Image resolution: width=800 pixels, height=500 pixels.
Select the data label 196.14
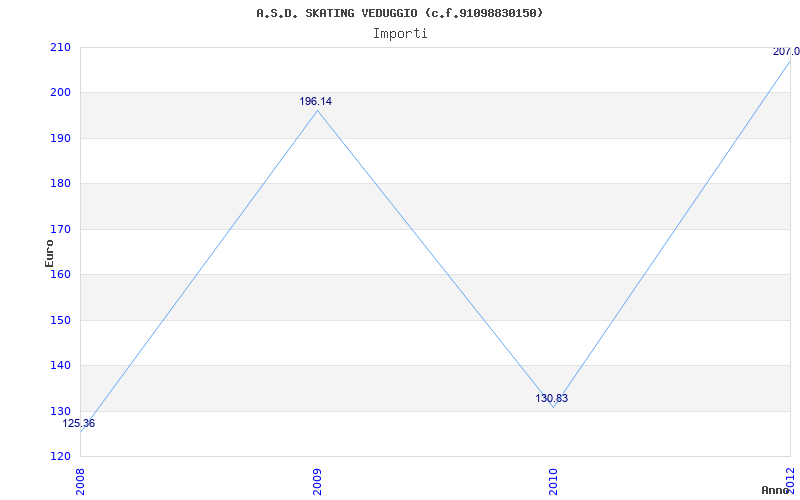[x=315, y=102]
